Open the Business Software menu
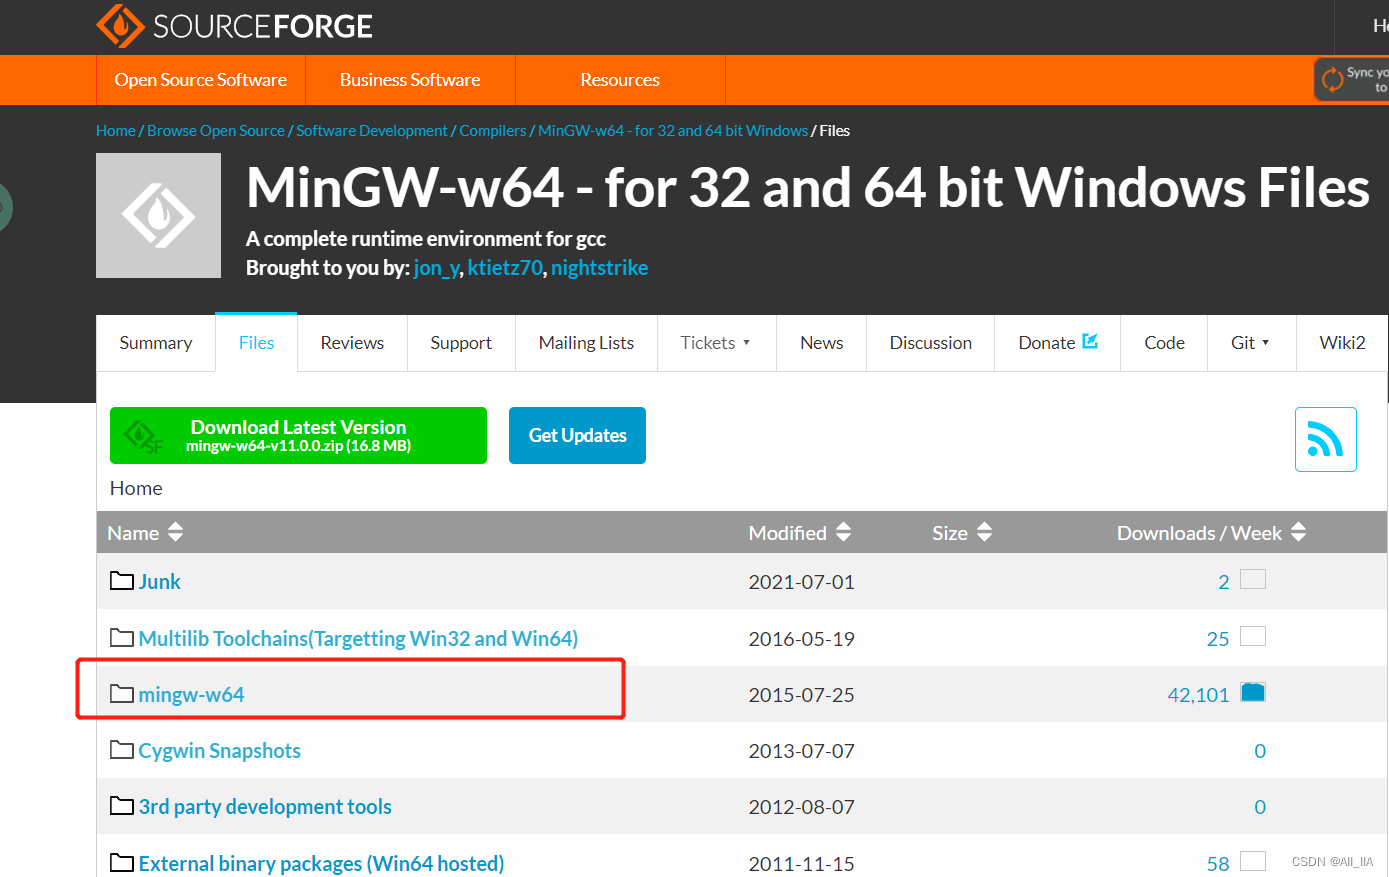This screenshot has width=1389, height=877. (x=410, y=80)
